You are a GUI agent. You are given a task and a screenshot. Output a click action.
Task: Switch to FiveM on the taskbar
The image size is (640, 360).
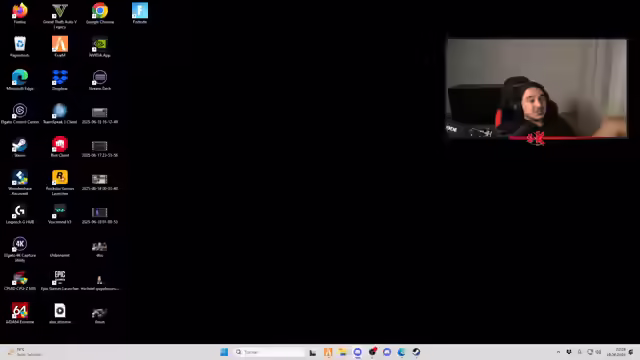point(328,352)
